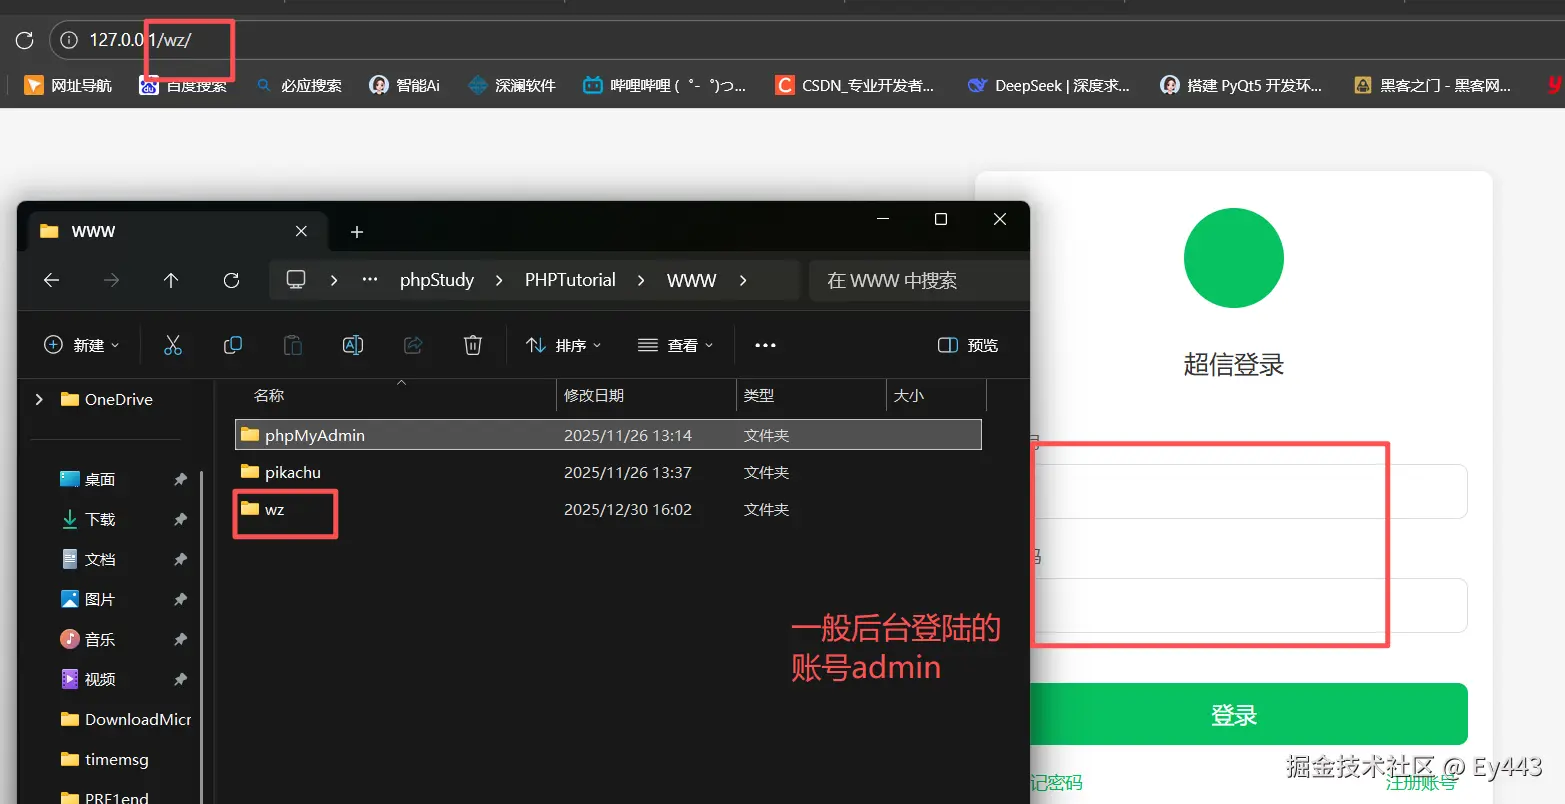Click WWW in the breadcrumb path
Screen dimensions: 1565x804
click(x=692, y=280)
